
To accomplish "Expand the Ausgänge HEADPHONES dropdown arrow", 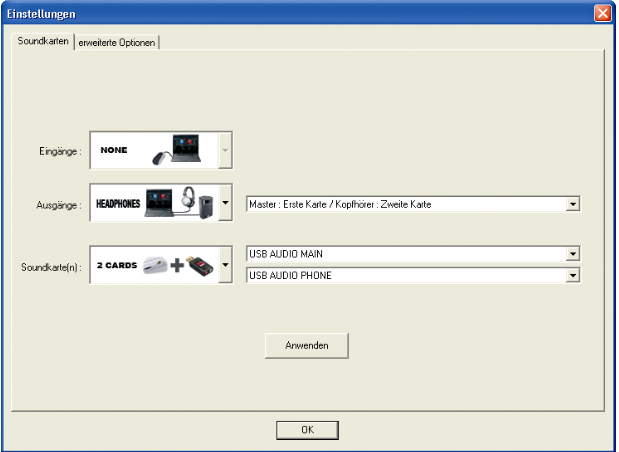I will click(225, 204).
